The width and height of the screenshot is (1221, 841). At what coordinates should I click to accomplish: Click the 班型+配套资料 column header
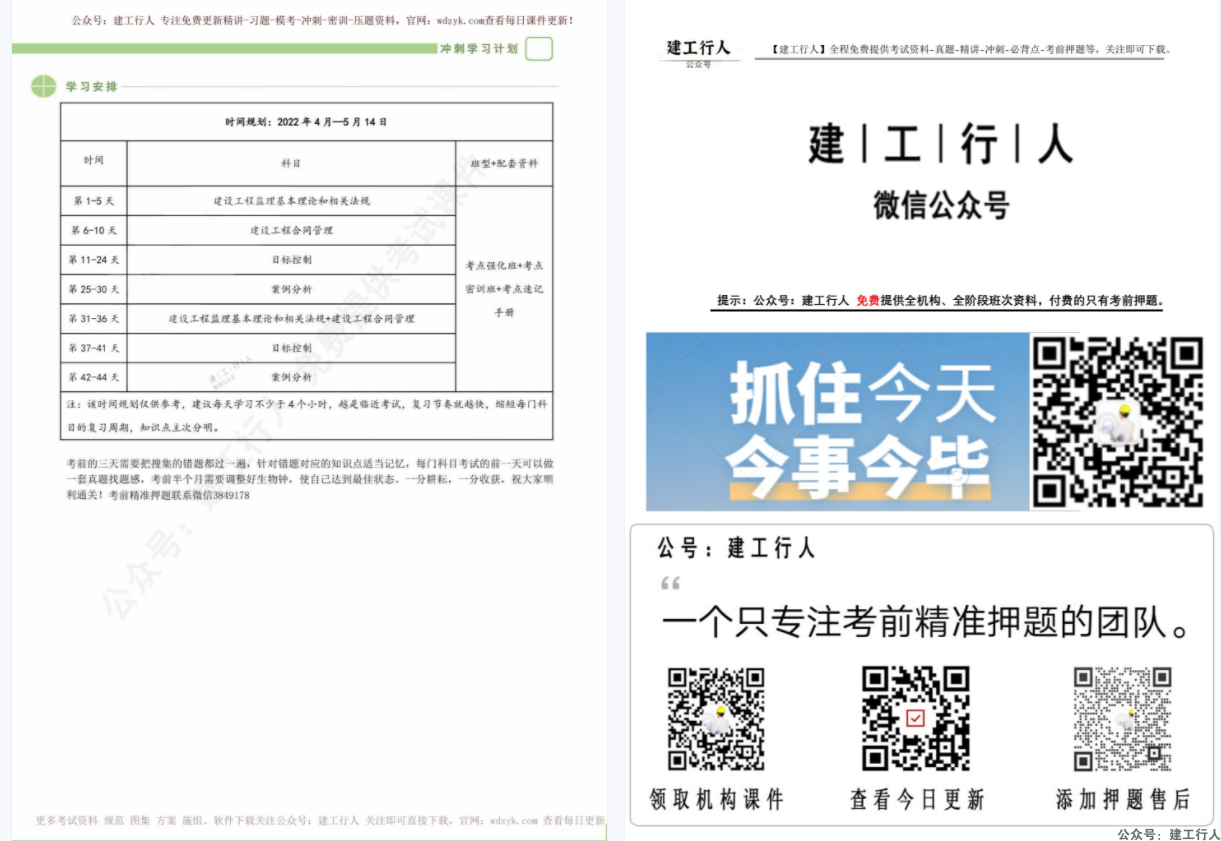point(504,163)
